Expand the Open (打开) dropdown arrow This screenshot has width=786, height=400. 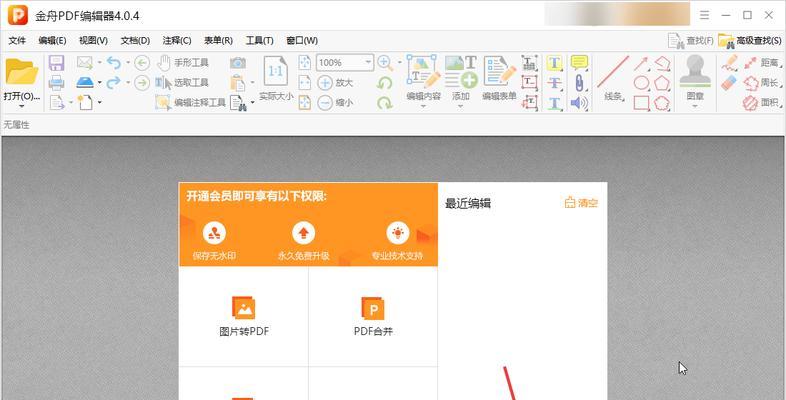22,106
